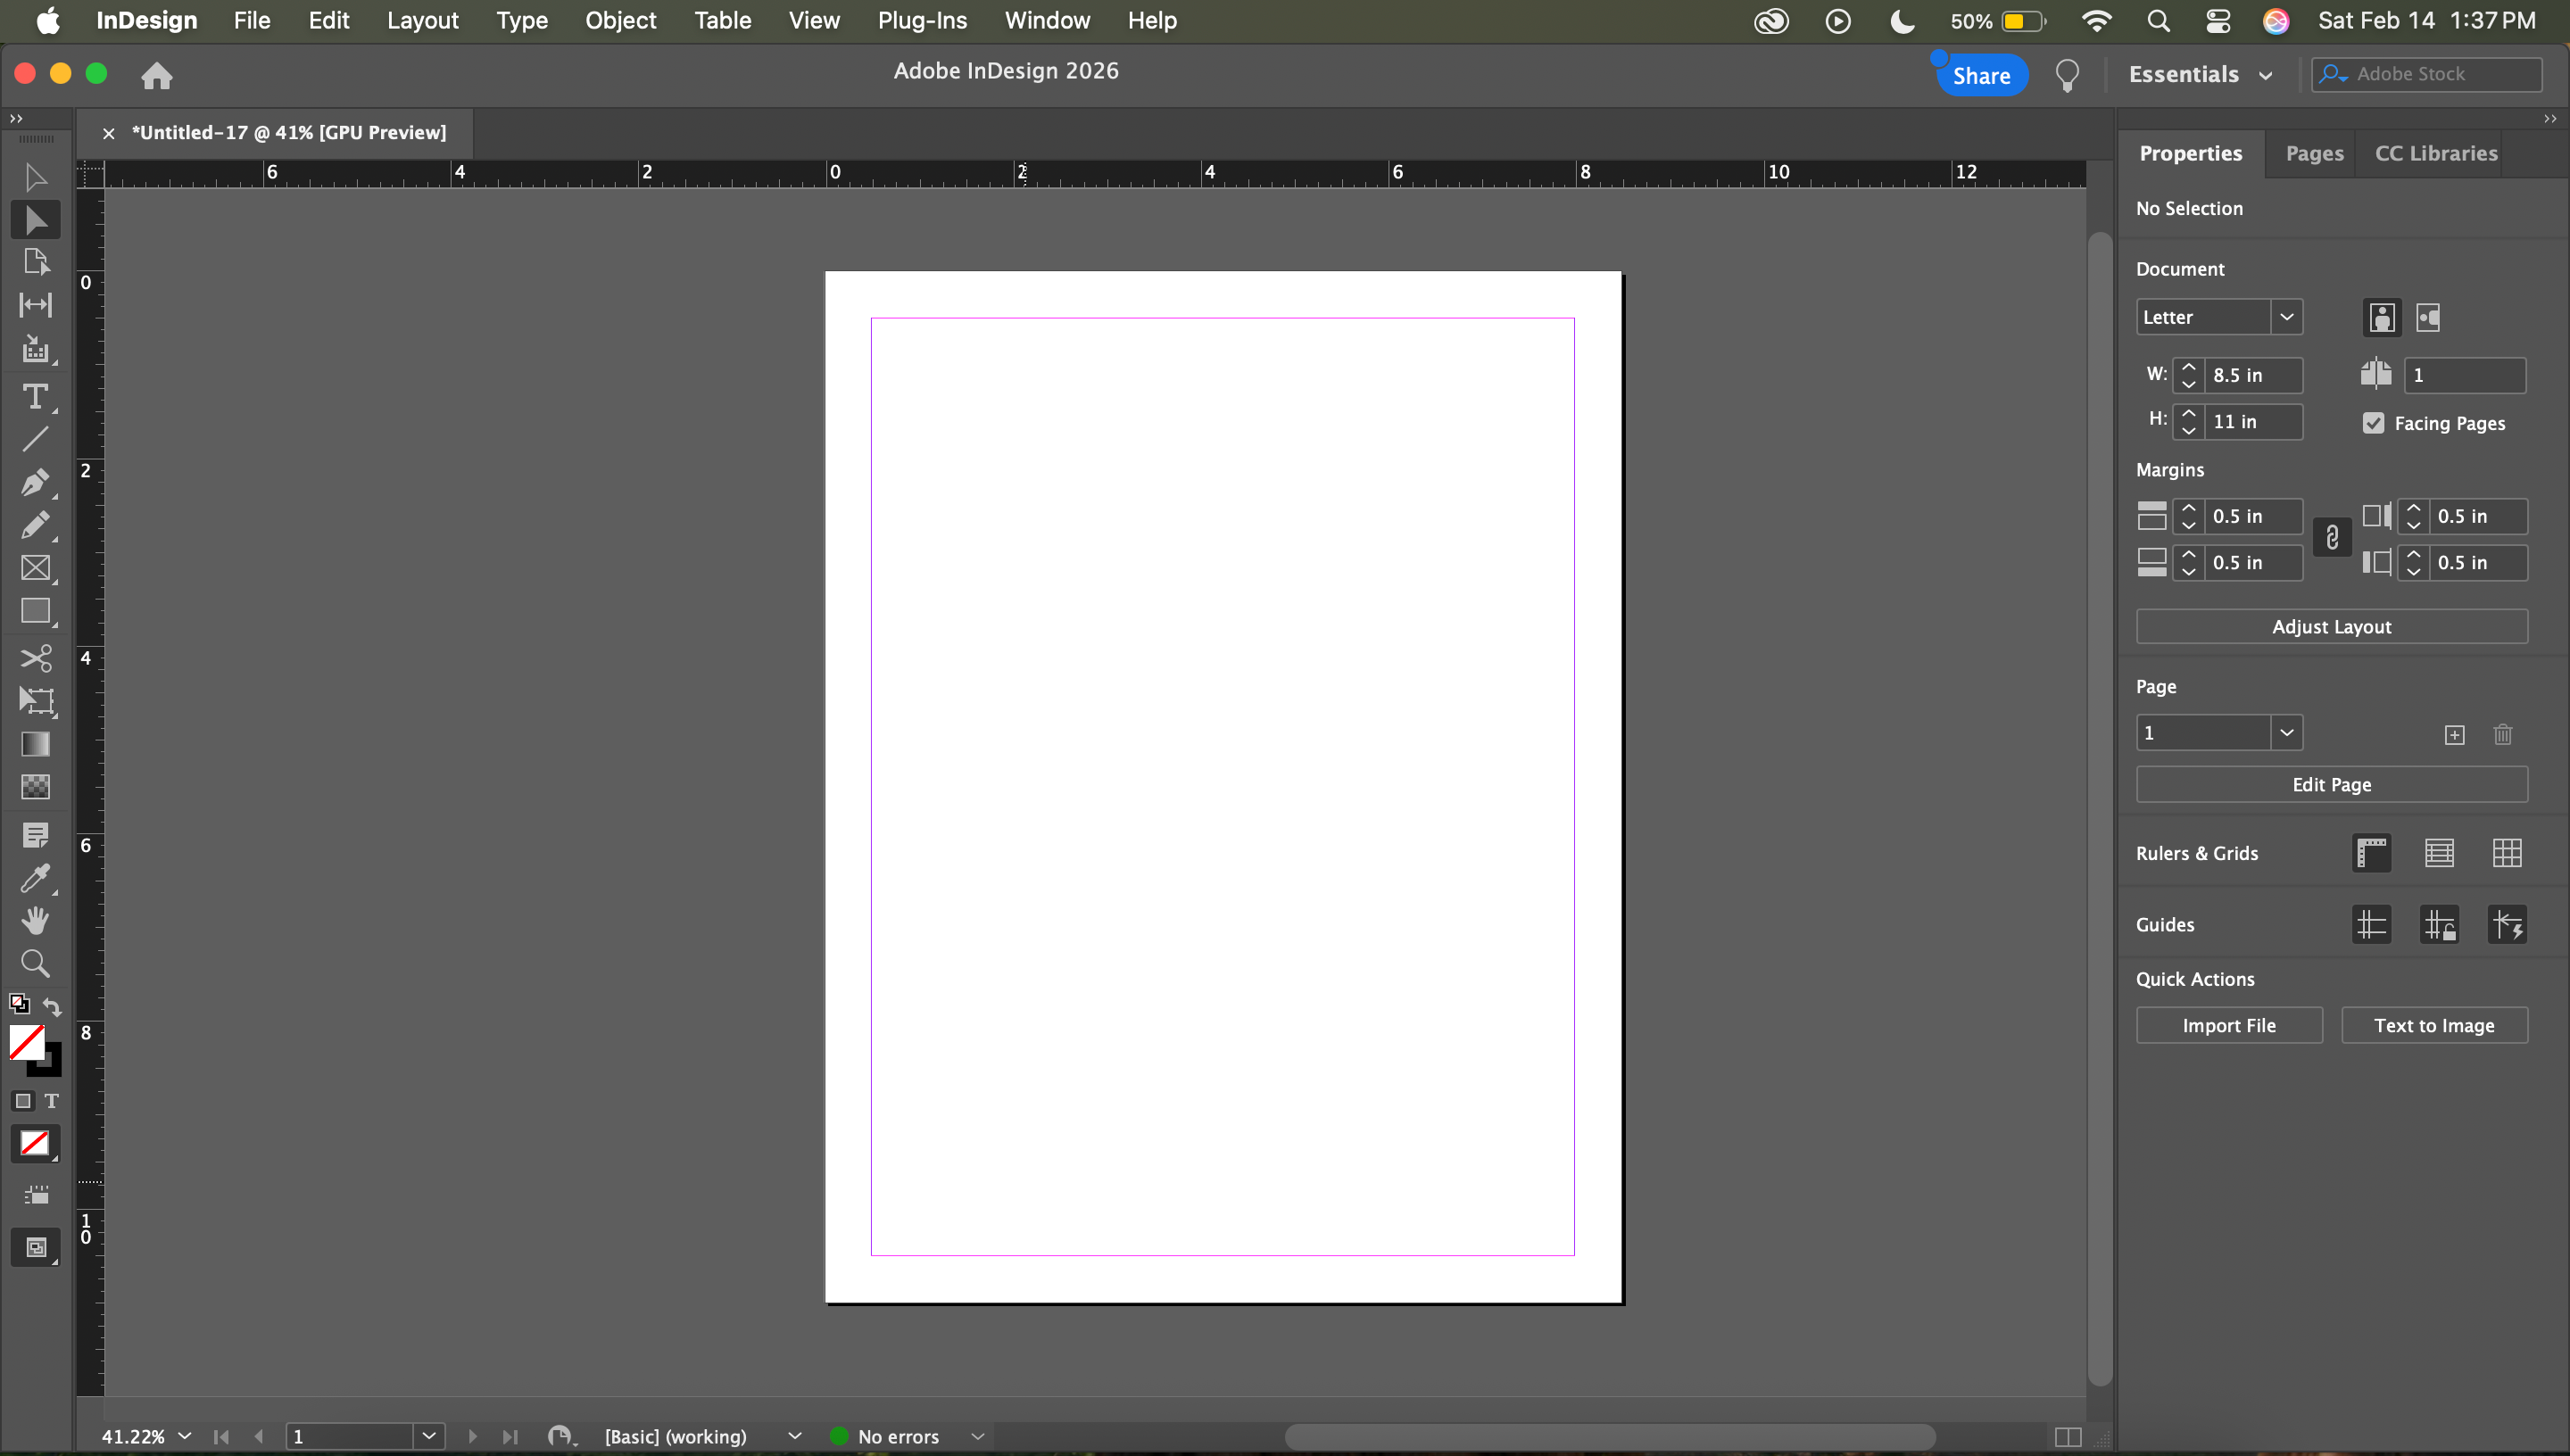Switch to the Pages tab
Screen dimensions: 2570x1456
[x=2313, y=153]
